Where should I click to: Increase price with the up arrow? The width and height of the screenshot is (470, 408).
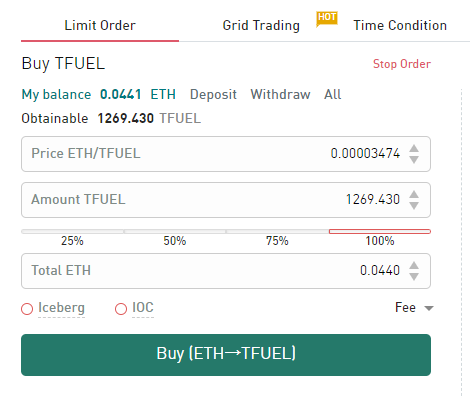[x=414, y=148]
